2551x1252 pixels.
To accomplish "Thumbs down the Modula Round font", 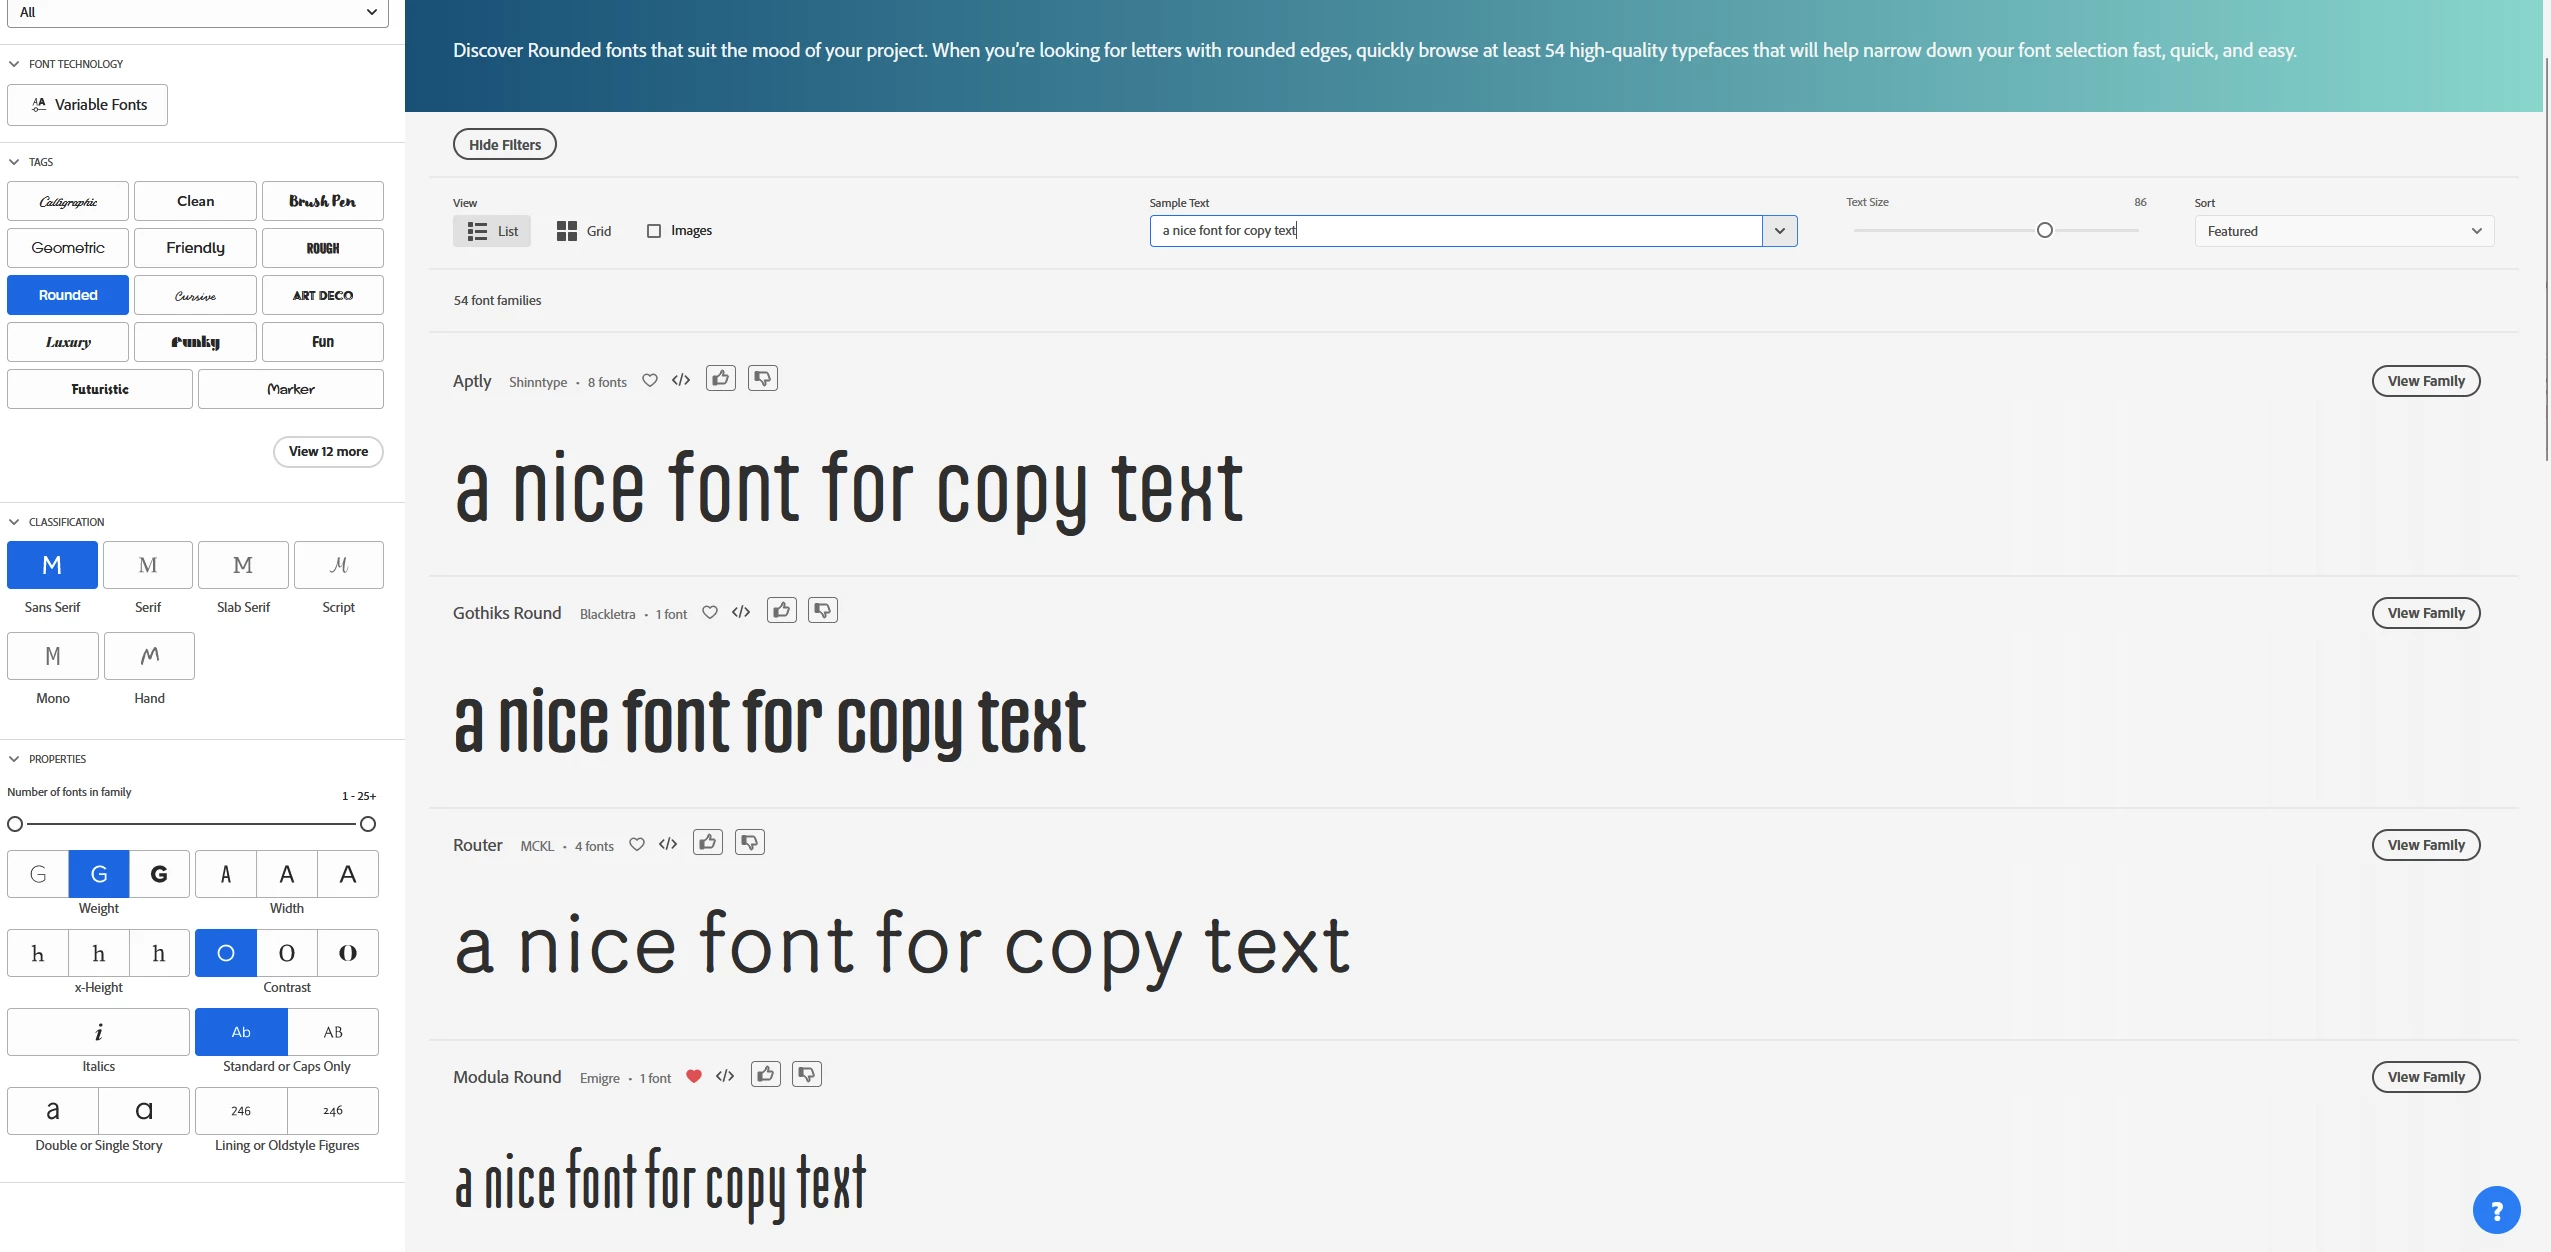I will point(807,1074).
